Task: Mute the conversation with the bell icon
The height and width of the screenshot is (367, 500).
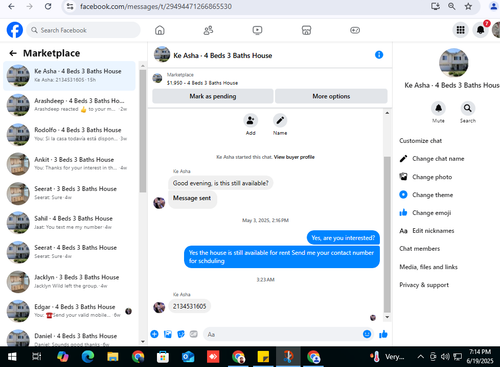Action: pyautogui.click(x=438, y=108)
